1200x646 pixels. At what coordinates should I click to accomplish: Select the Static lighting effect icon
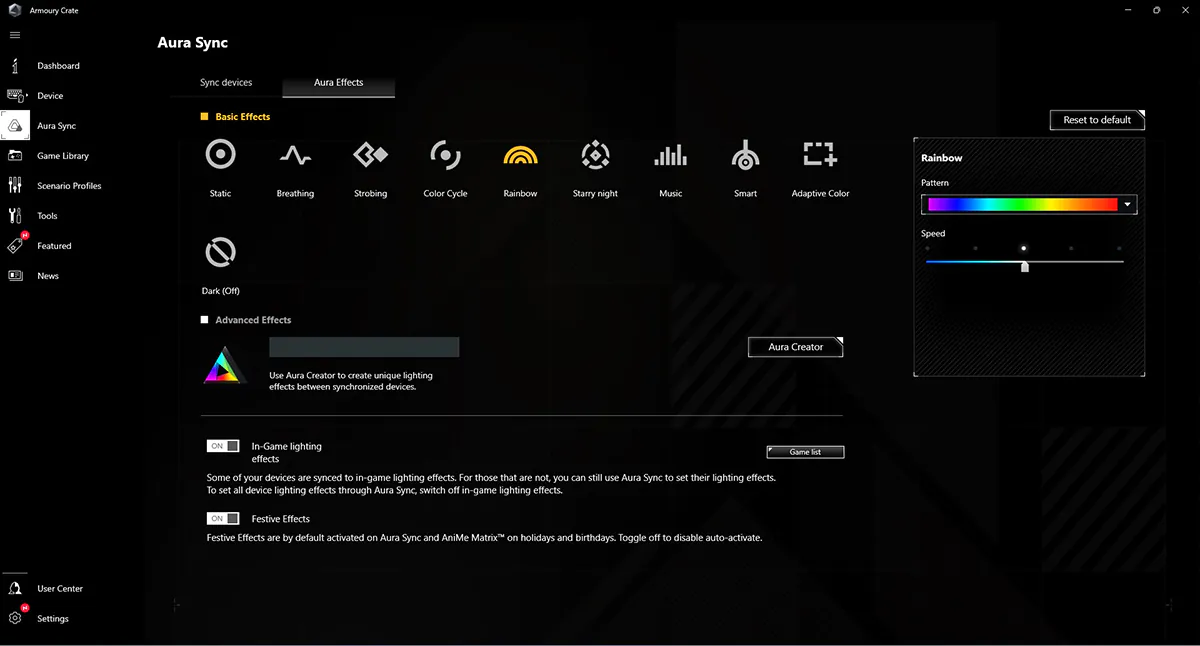point(220,155)
